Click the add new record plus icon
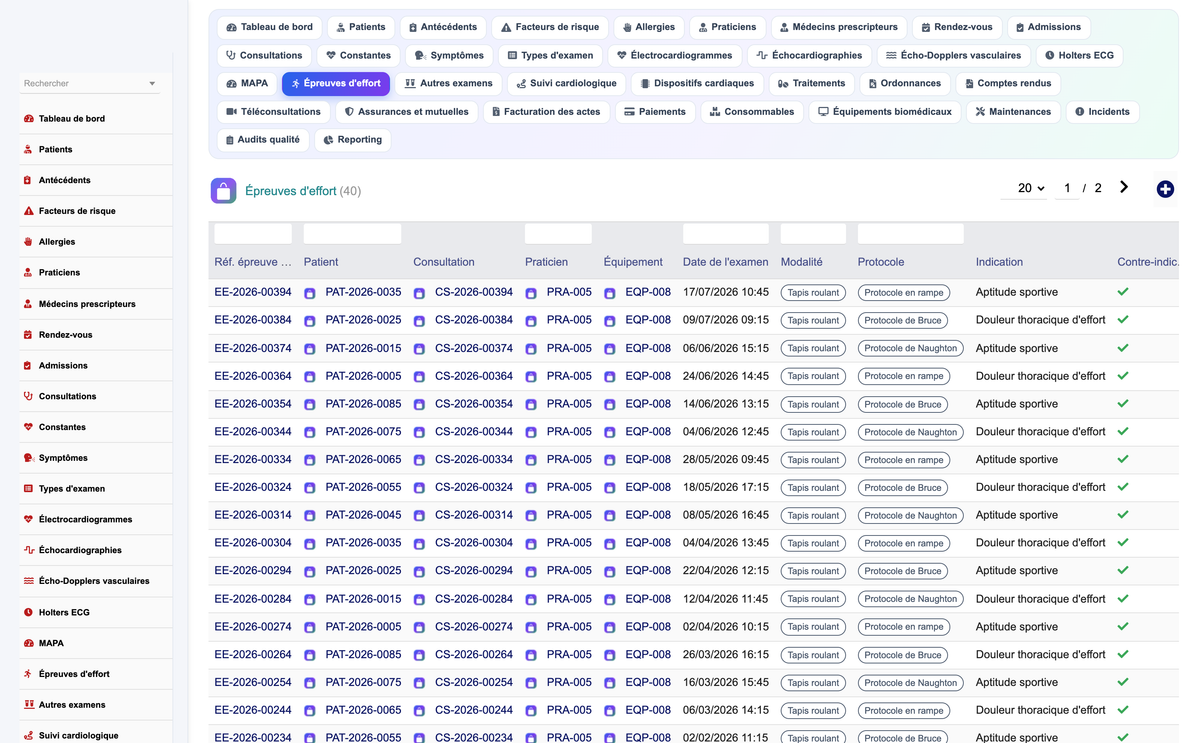This screenshot has height=743, width=1200. point(1165,189)
